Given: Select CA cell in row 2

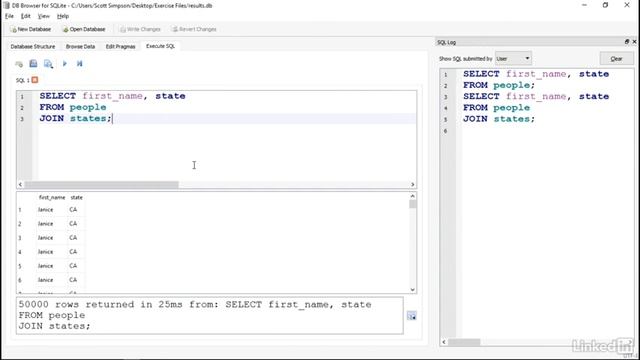Looking at the screenshot, I should click(76, 224).
